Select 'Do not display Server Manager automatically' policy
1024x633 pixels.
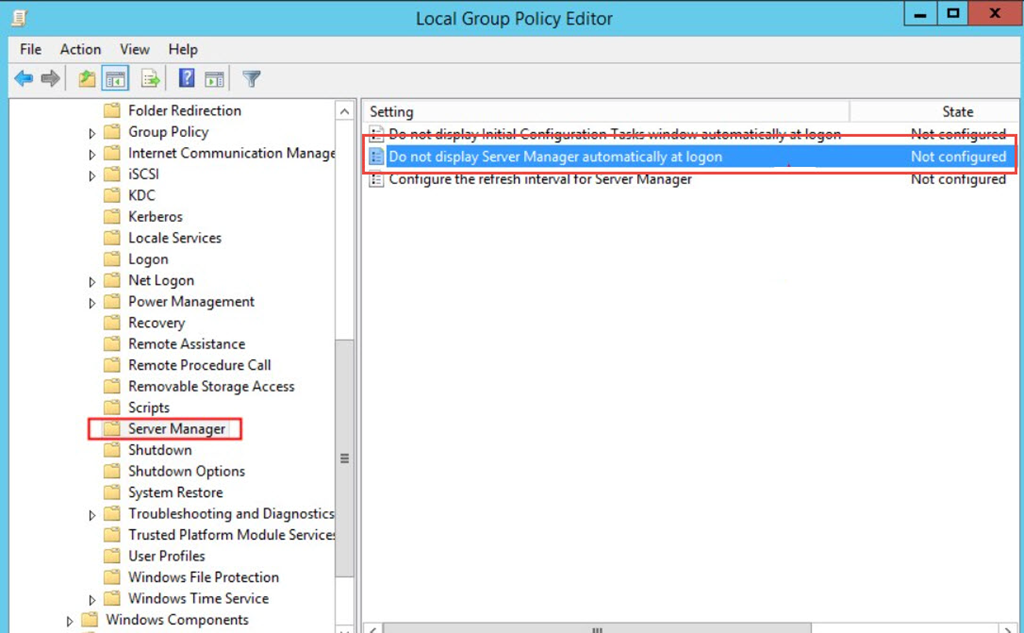555,157
